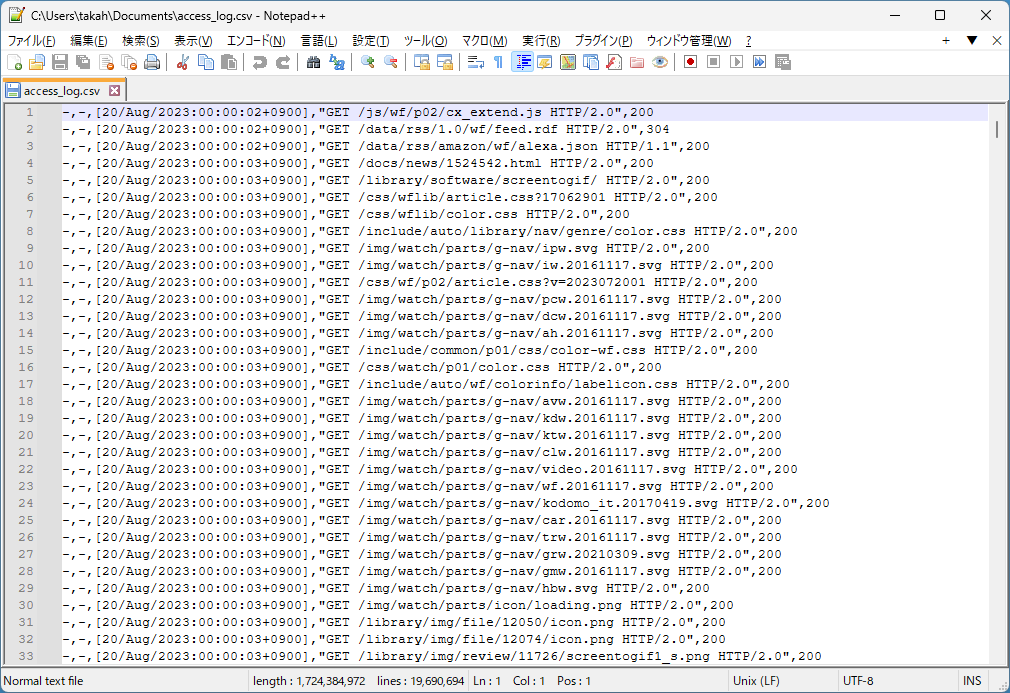Start macro recording with the red dot icon

[x=691, y=62]
